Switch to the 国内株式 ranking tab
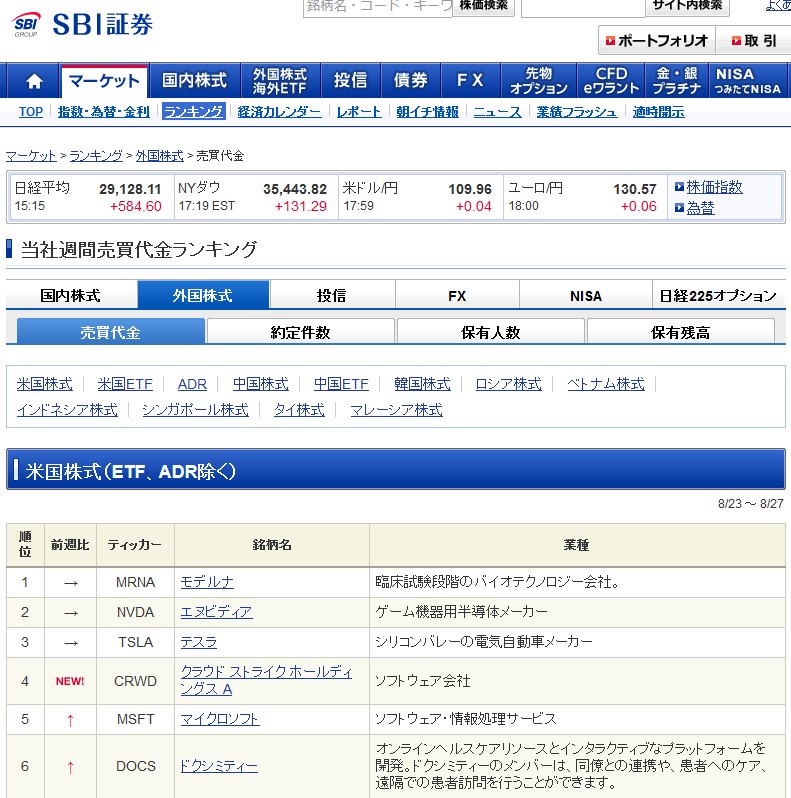 [x=71, y=295]
